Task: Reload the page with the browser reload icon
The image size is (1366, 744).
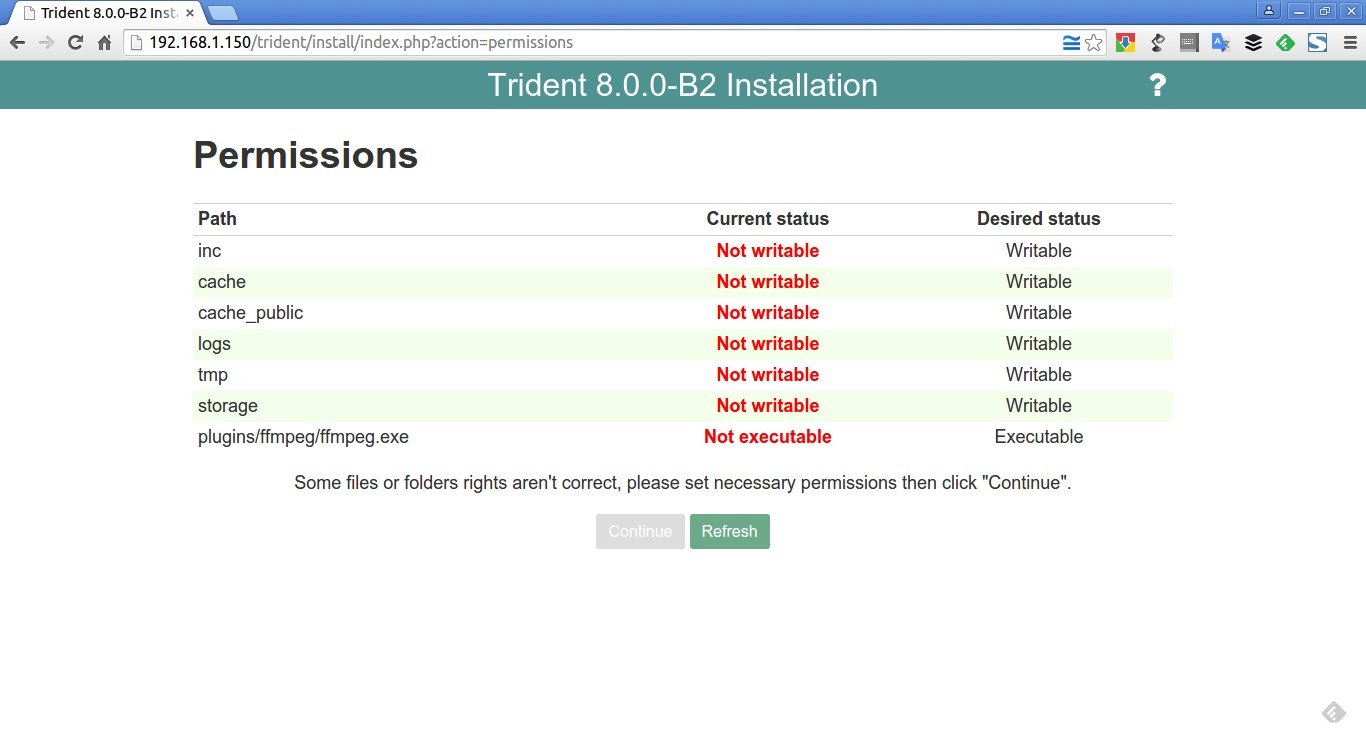Action: 75,43
